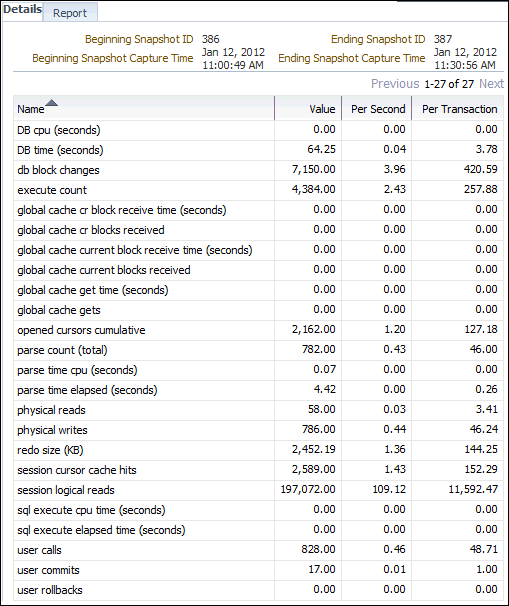Click per-transaction value 257.88

pos(481,189)
